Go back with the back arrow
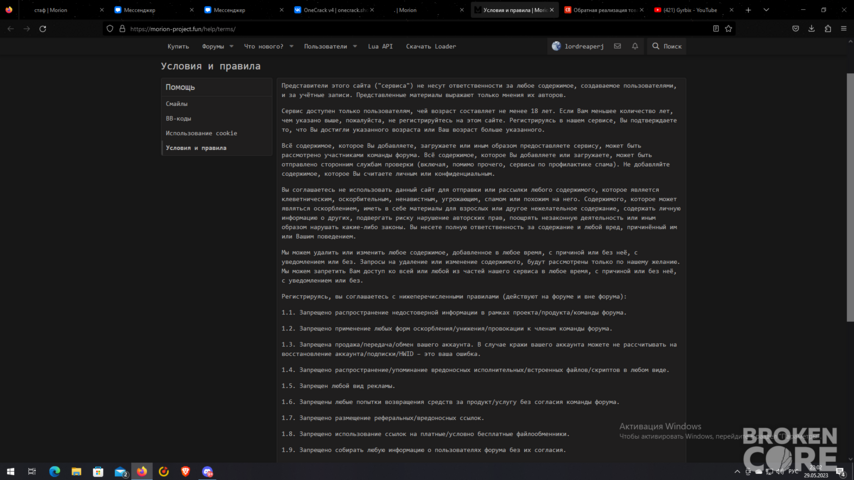The height and width of the screenshot is (480, 854). pos(11,29)
